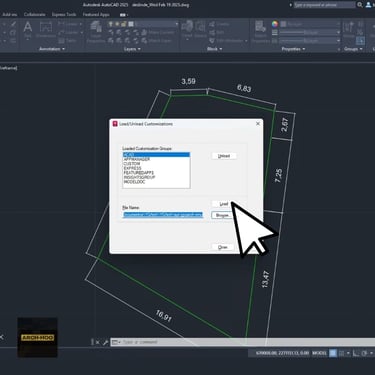
Task: Click the Close button in the dialog
Action: tap(223, 247)
